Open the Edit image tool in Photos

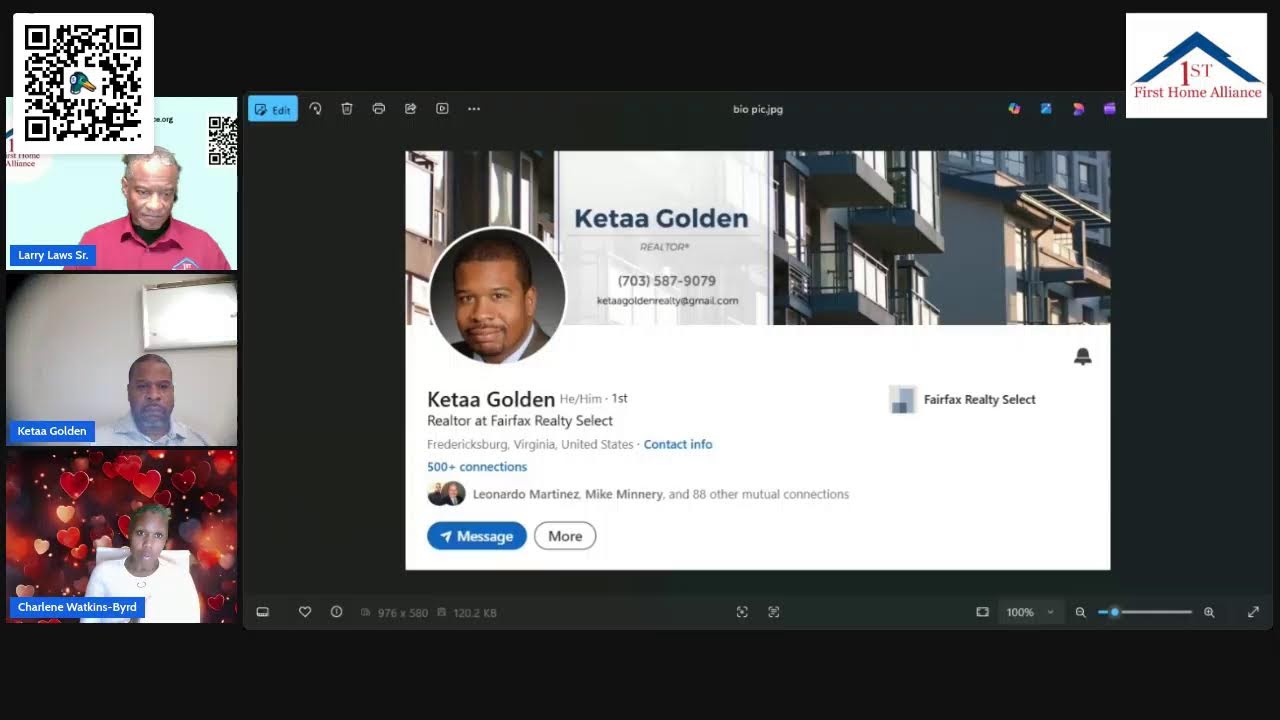point(272,109)
